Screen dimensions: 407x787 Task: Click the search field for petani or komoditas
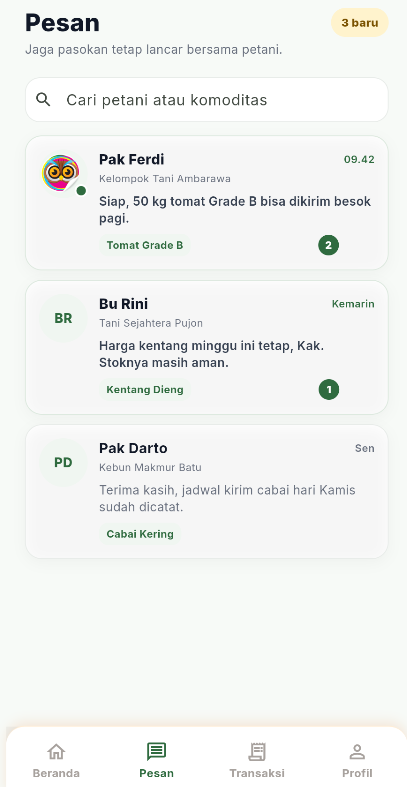point(207,99)
